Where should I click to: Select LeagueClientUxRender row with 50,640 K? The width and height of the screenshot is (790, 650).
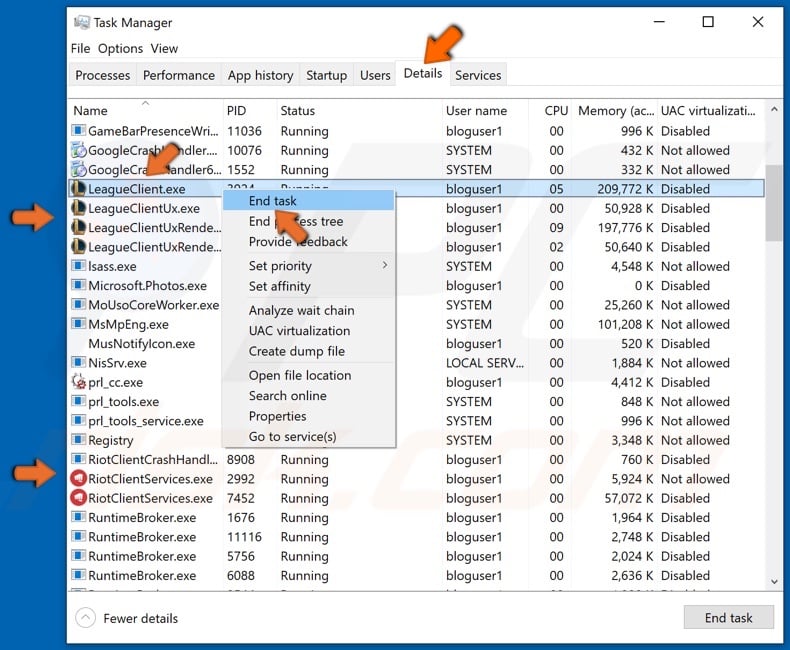tap(416, 246)
